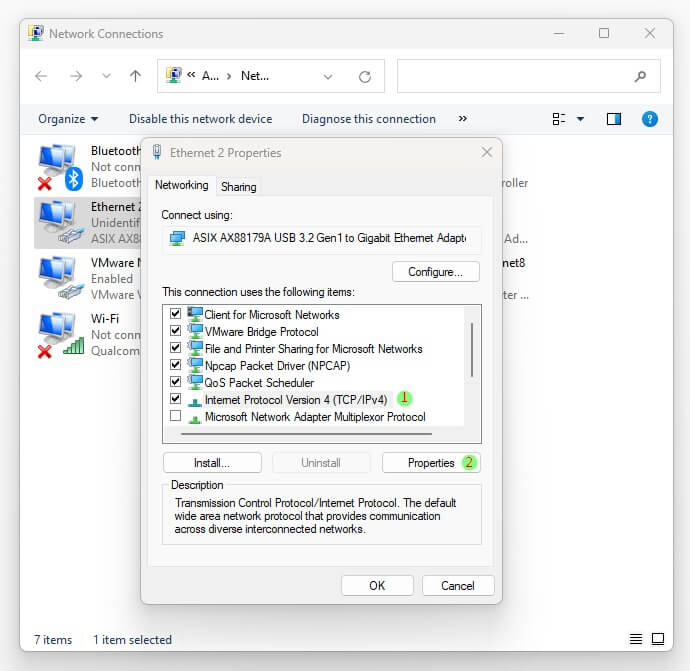Open the address bar history dropdown
690x671 pixels.
328,76
